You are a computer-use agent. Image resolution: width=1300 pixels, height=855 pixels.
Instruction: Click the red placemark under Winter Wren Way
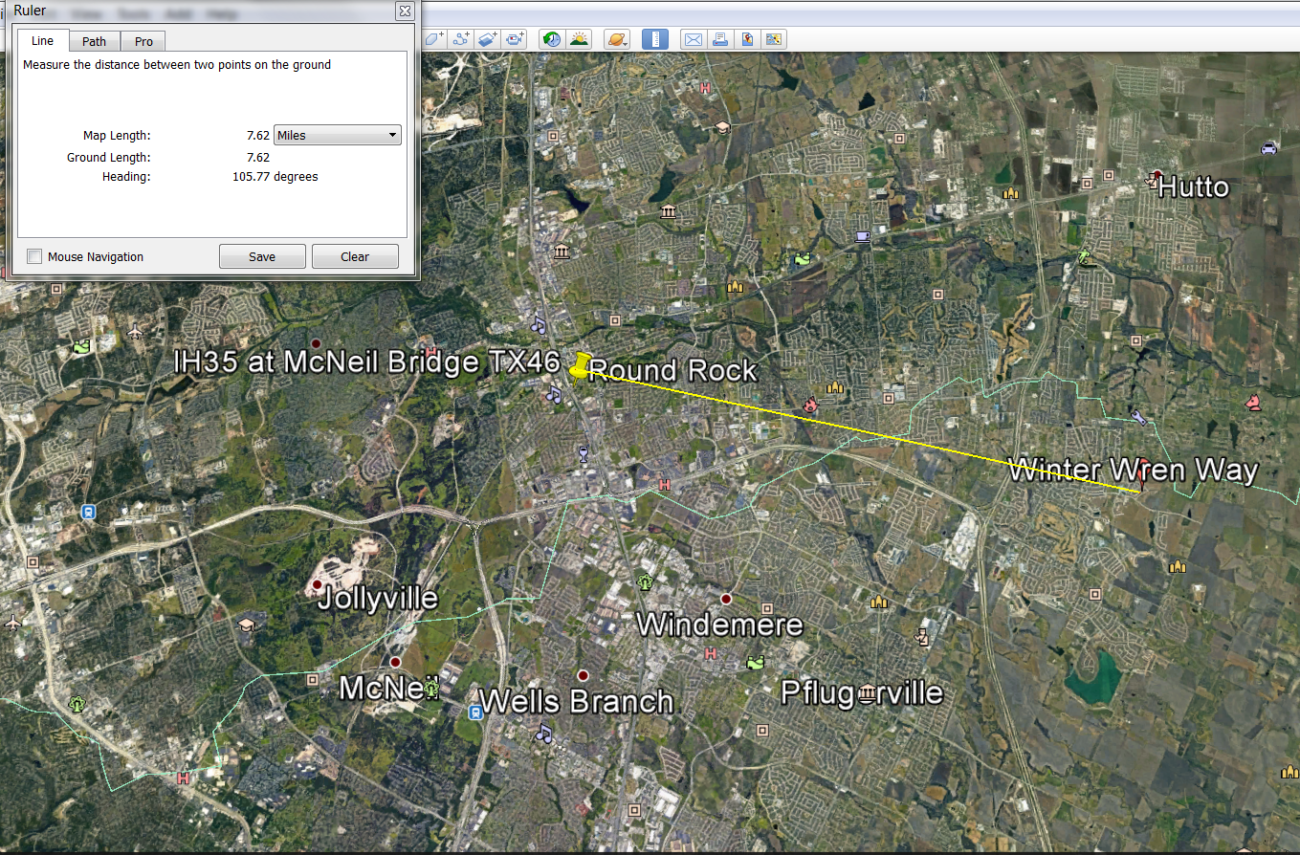click(1144, 476)
